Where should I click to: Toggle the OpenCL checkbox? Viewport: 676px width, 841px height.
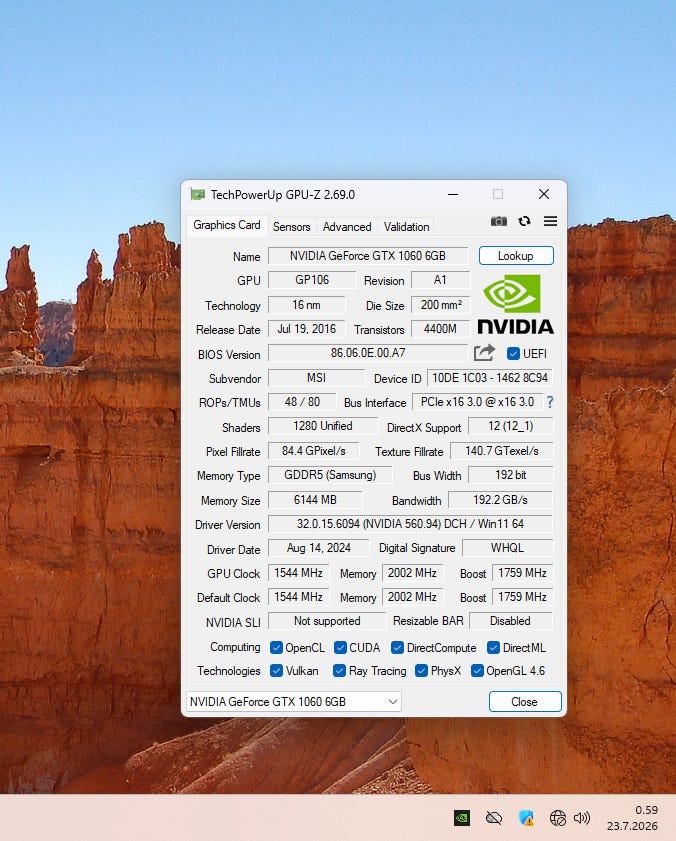pyautogui.click(x=276, y=648)
